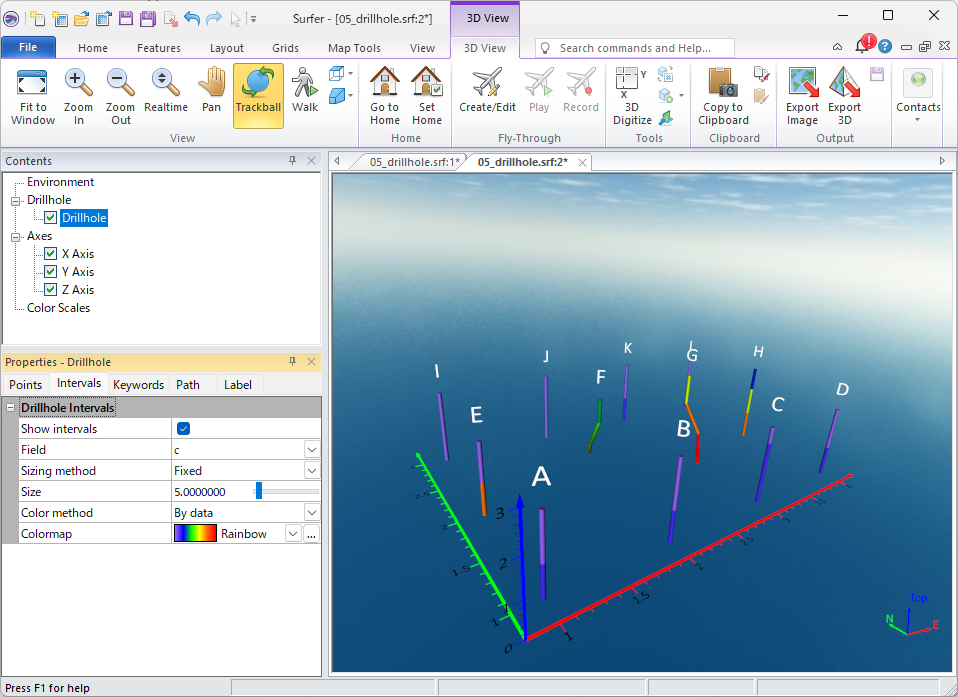This screenshot has height=697, width=958.
Task: Uncheck the X Axis visibility checkbox
Action: coord(50,254)
